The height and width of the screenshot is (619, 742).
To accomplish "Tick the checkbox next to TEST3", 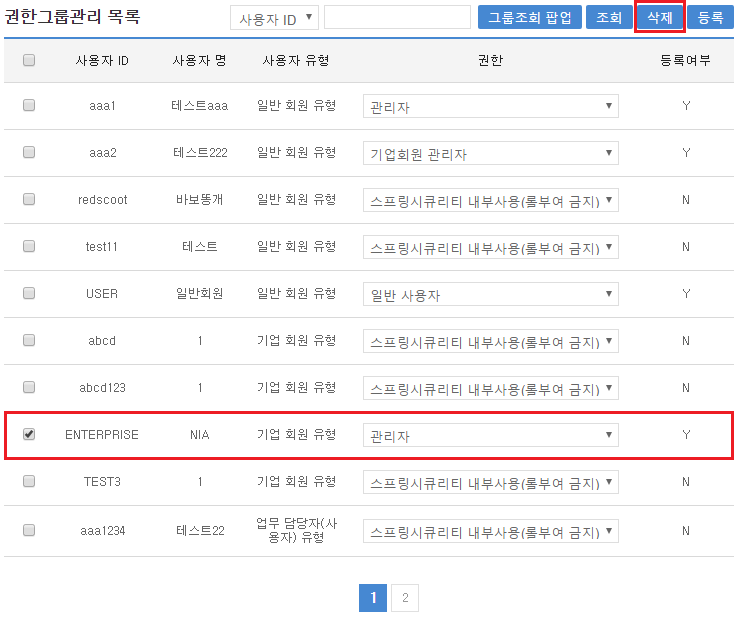I will pyautogui.click(x=29, y=481).
